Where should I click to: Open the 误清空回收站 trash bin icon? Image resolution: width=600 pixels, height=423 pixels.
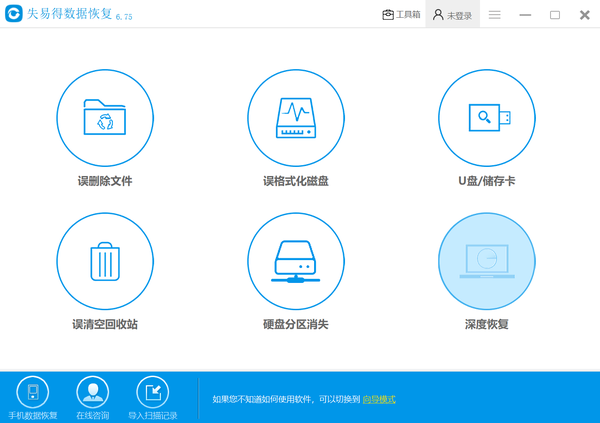pyautogui.click(x=105, y=261)
